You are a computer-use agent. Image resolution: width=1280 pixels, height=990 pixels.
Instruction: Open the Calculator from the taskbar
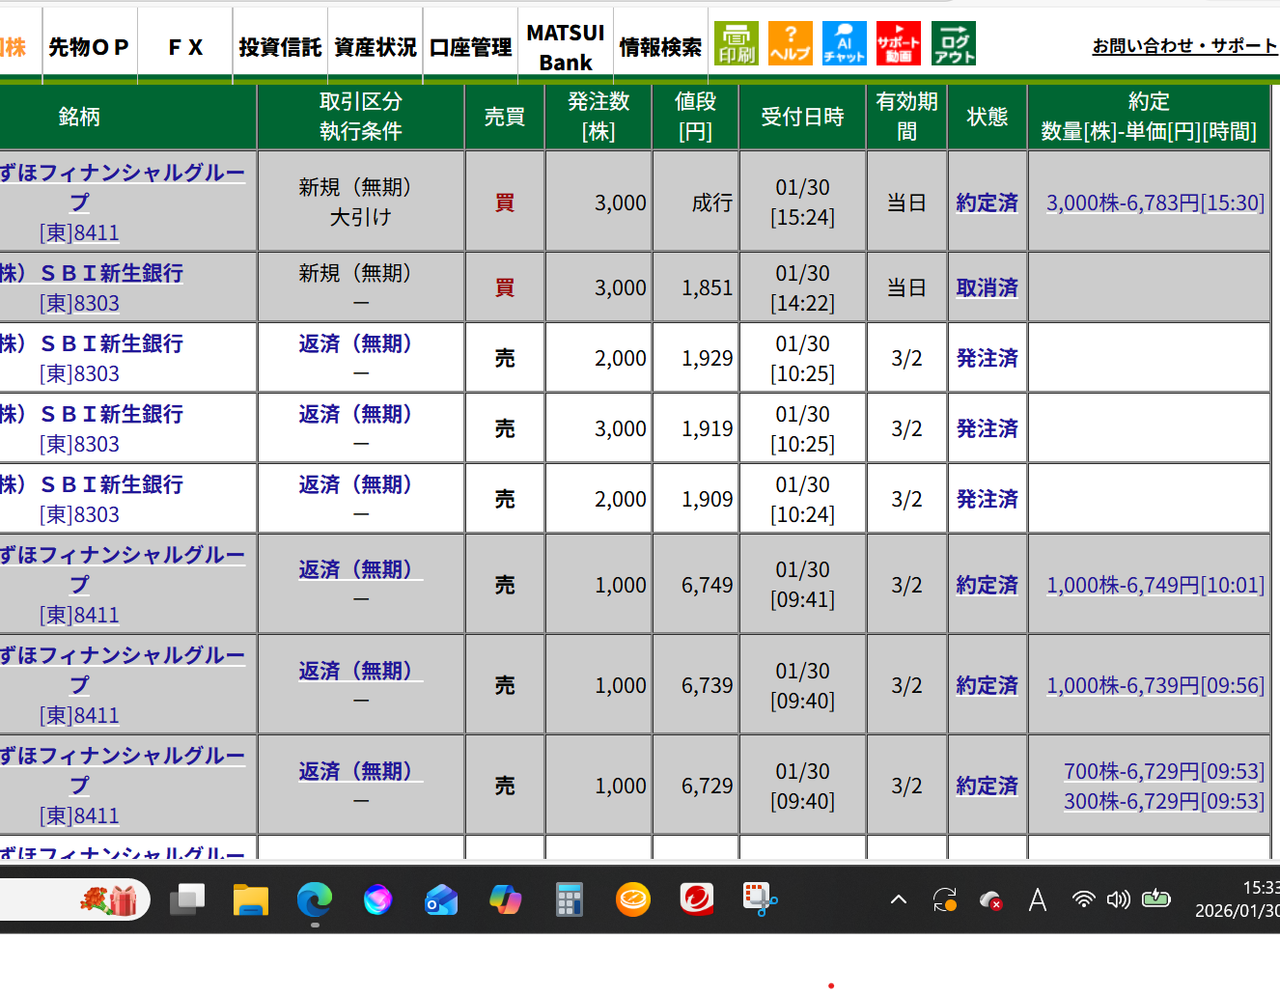[569, 899]
